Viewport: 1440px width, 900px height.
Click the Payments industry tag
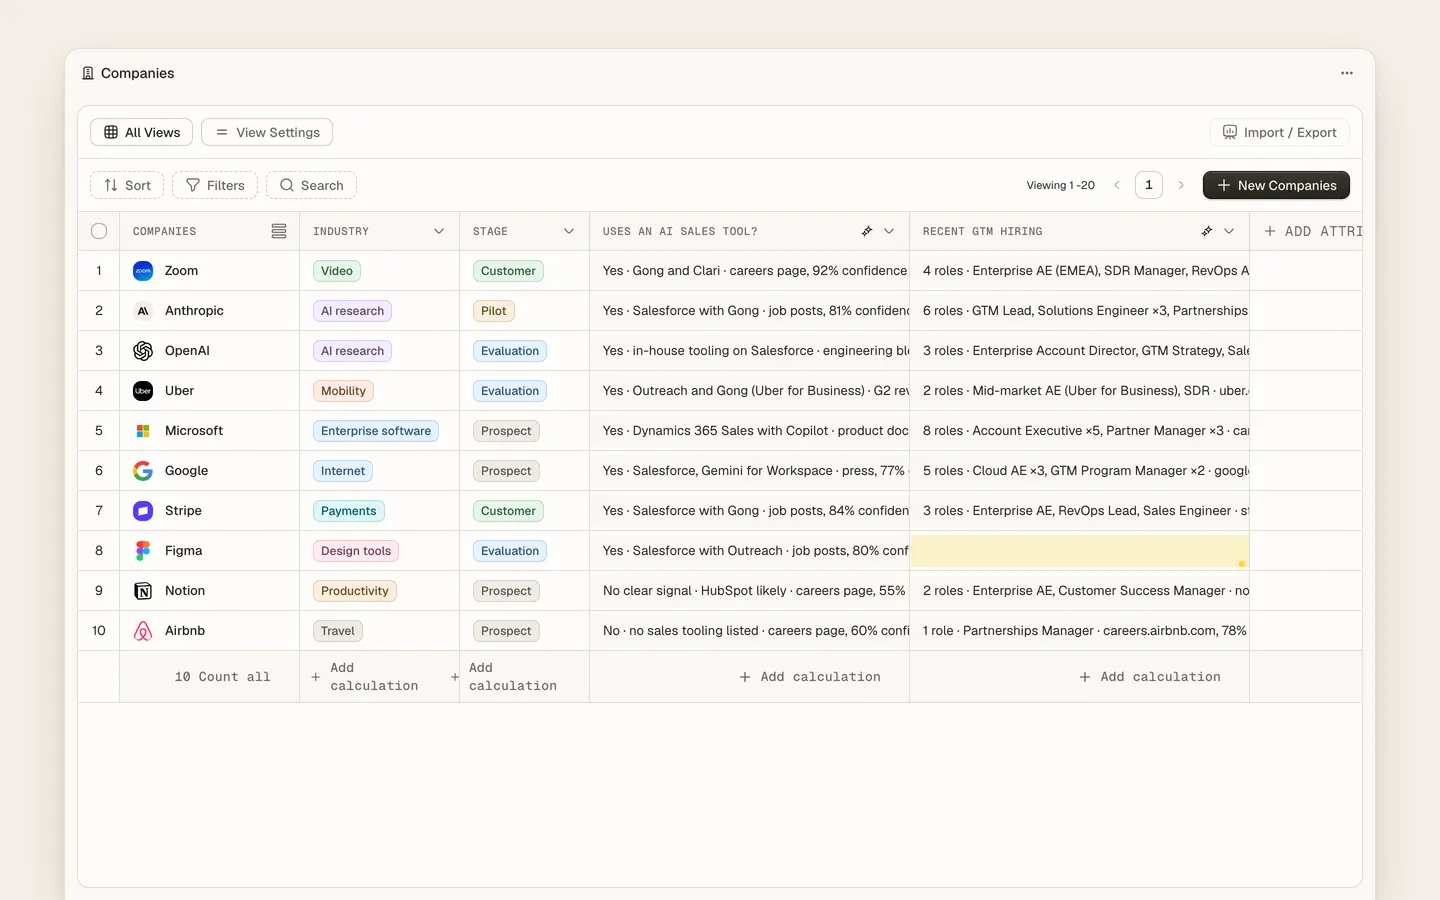[x=349, y=511]
